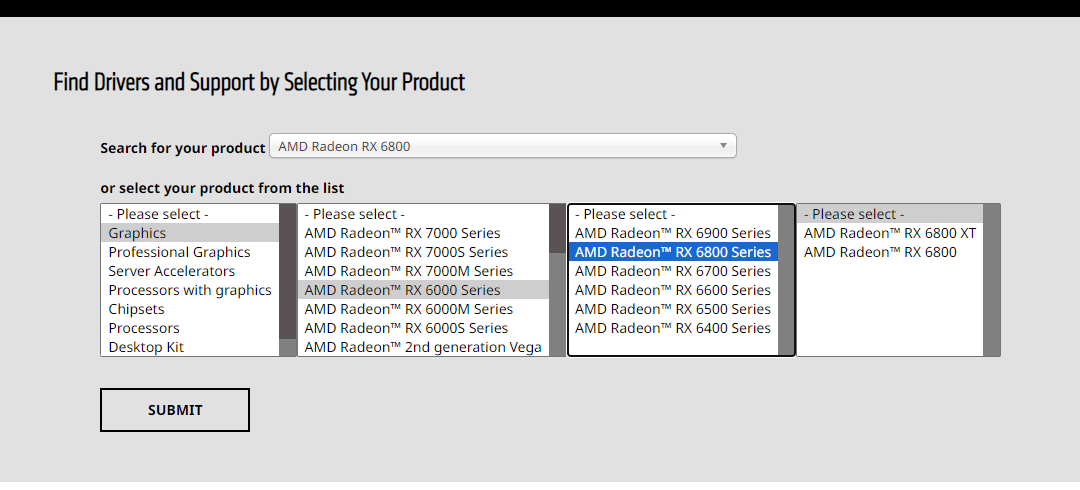Select Chipsets in the first list
This screenshot has width=1080, height=490.
coord(137,309)
